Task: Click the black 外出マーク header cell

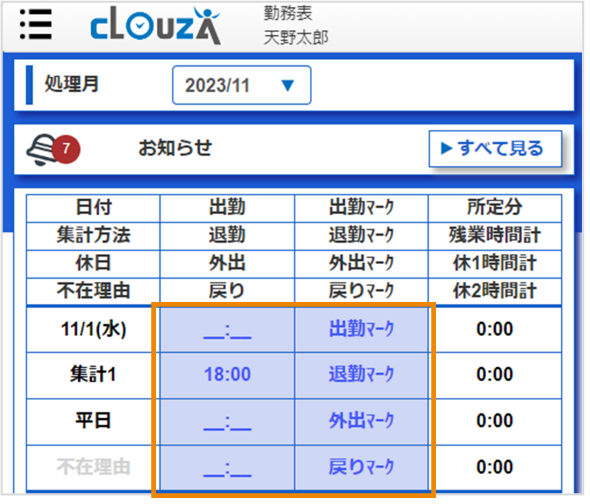Action: (361, 263)
